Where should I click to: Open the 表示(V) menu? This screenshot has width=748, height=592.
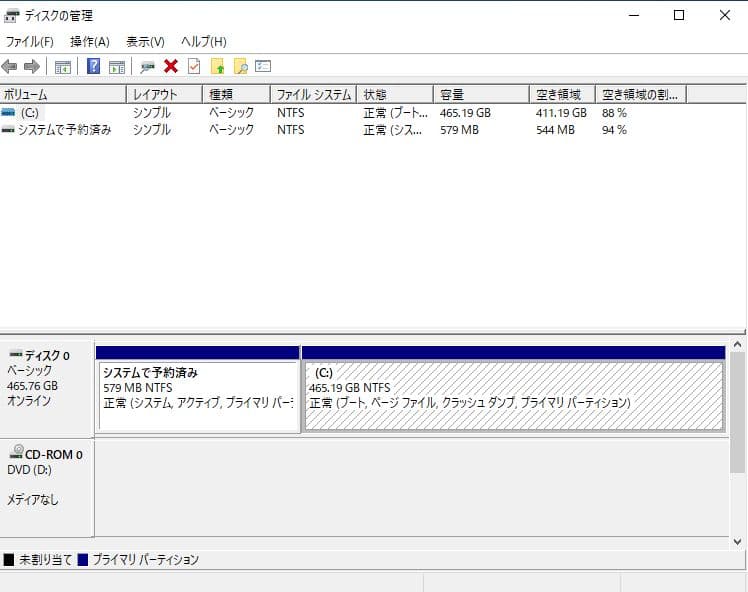coord(145,42)
